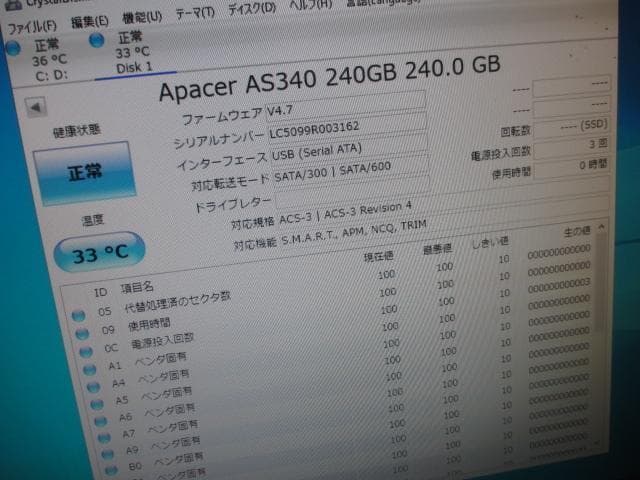This screenshot has height=480, width=640.
Task: Click the 現在値 column header
Action: (378, 256)
